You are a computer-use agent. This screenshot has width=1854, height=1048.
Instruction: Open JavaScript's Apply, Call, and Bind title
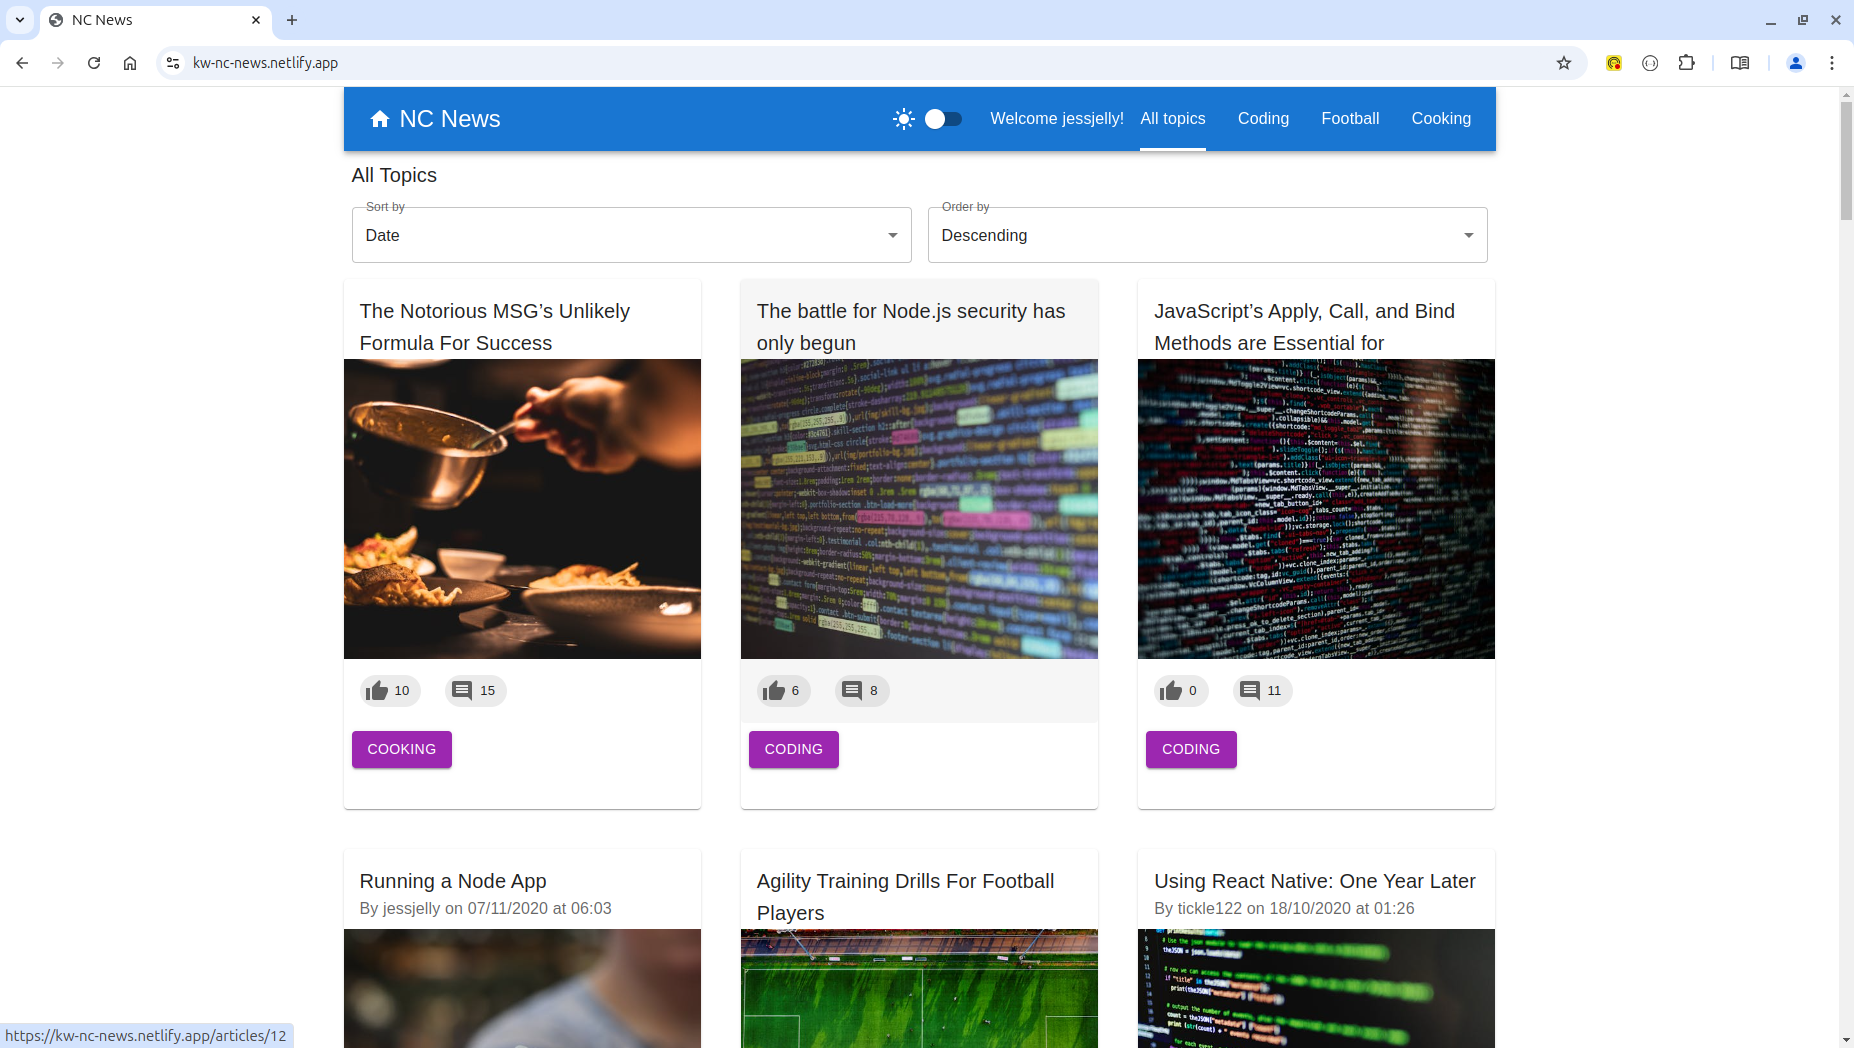(x=1304, y=327)
